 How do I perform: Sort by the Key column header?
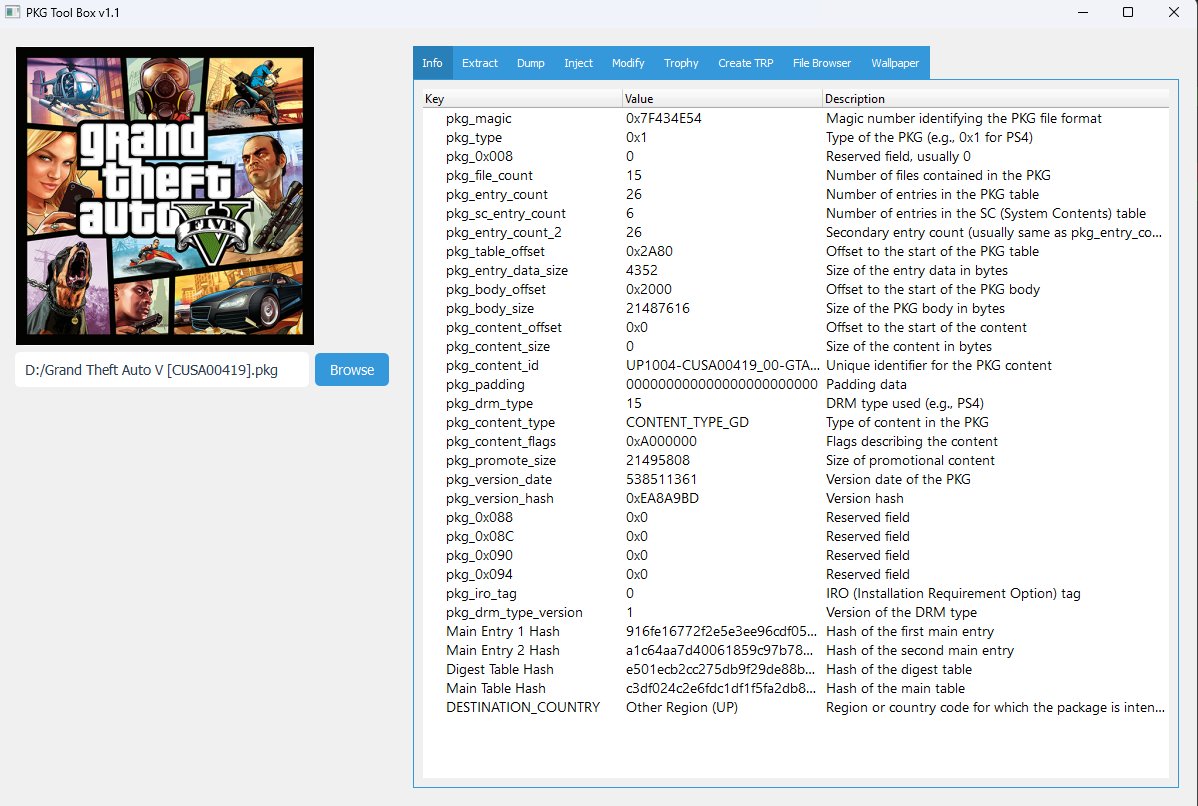[x=522, y=99]
